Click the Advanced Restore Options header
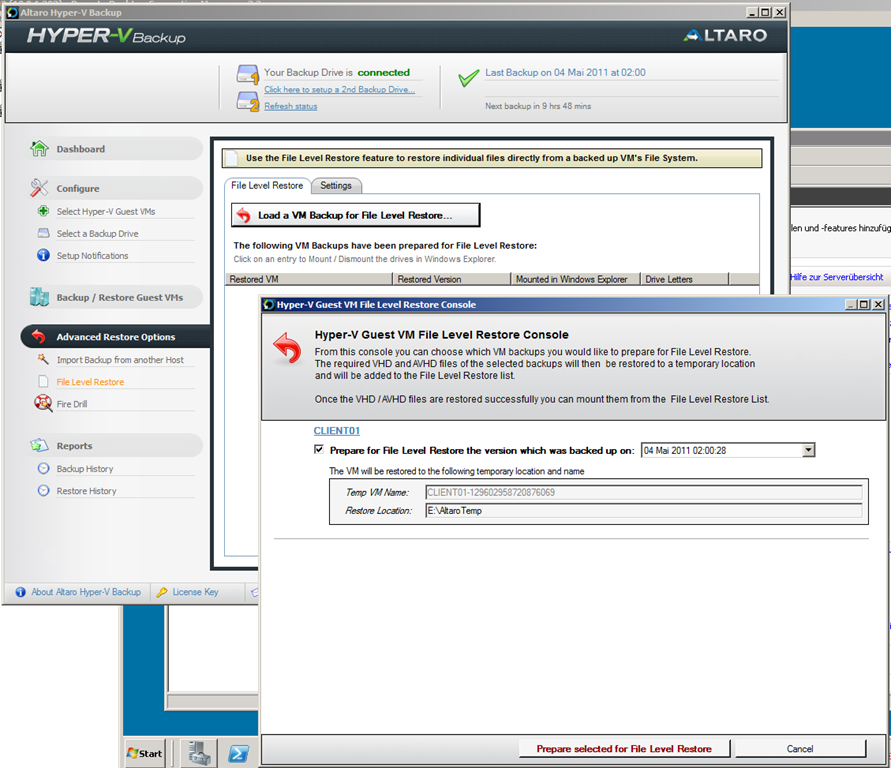This screenshot has width=891, height=768. (116, 336)
